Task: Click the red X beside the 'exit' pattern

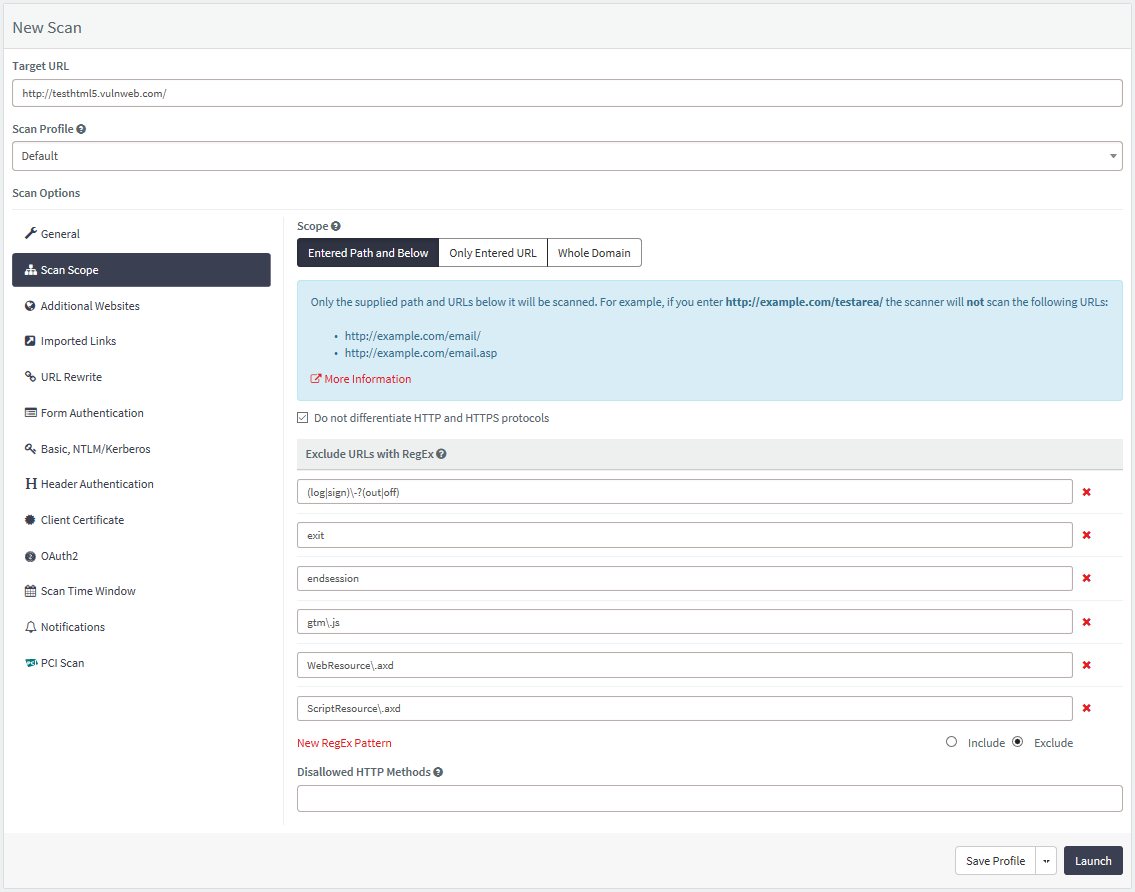Action: pos(1086,536)
